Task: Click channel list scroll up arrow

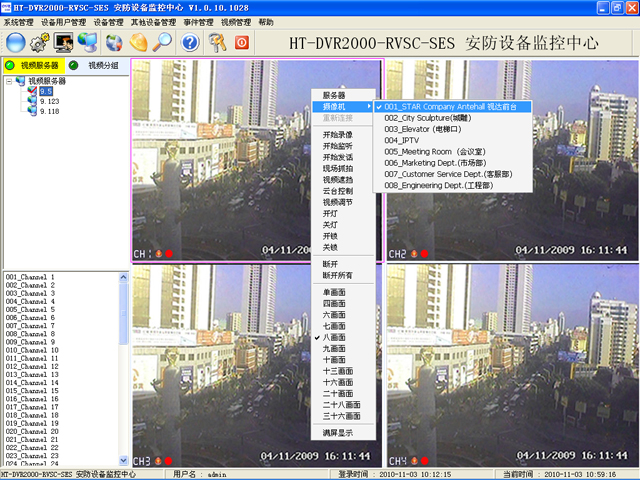Action: coord(123,277)
